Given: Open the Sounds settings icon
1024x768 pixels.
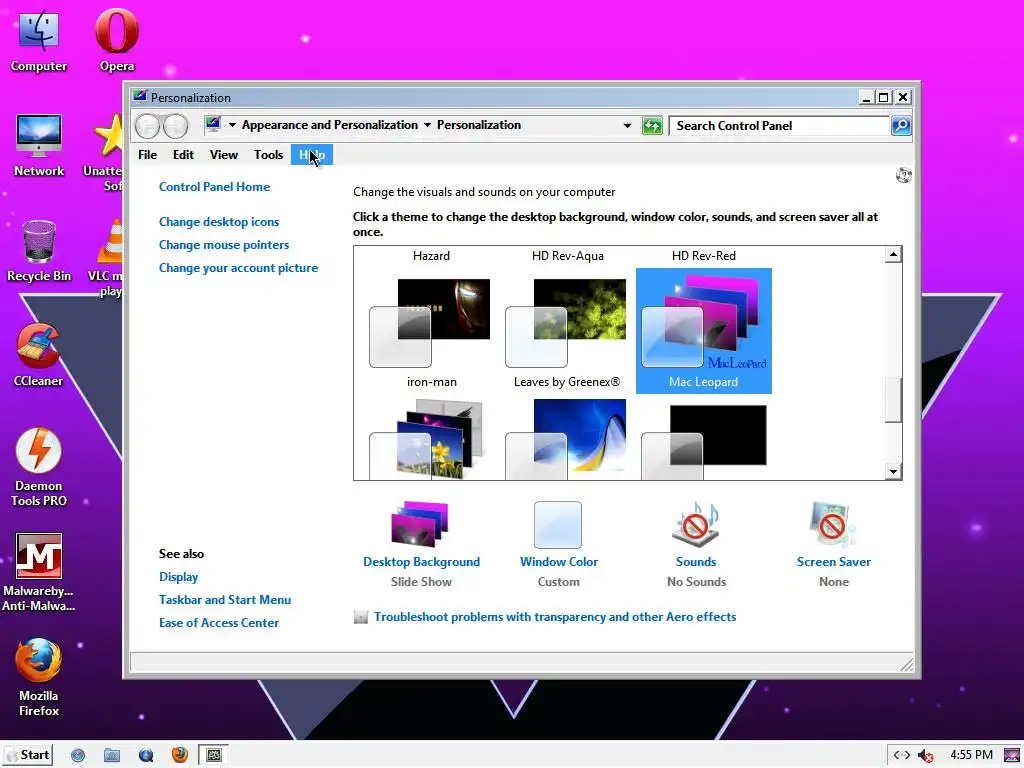Looking at the screenshot, I should pos(696,524).
